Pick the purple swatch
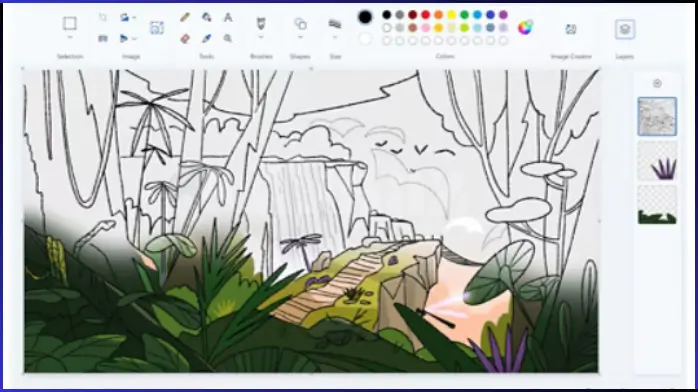The height and width of the screenshot is (392, 698). point(503,15)
